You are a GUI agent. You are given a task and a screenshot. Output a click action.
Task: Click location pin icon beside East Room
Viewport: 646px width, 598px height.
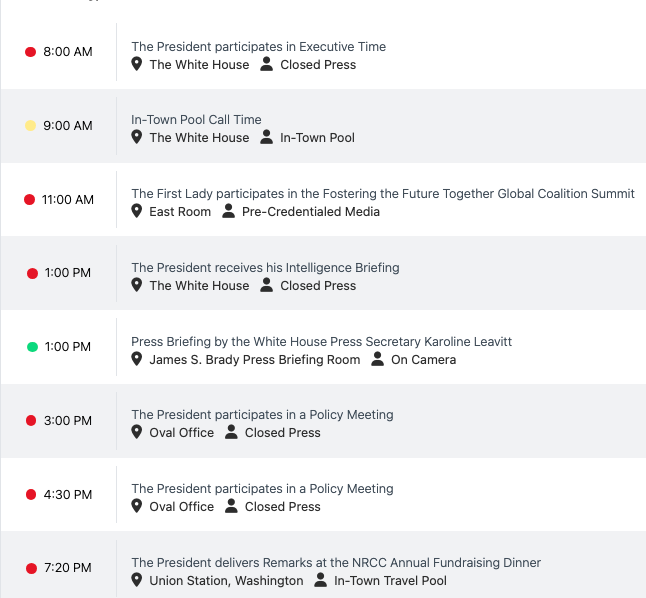click(137, 211)
